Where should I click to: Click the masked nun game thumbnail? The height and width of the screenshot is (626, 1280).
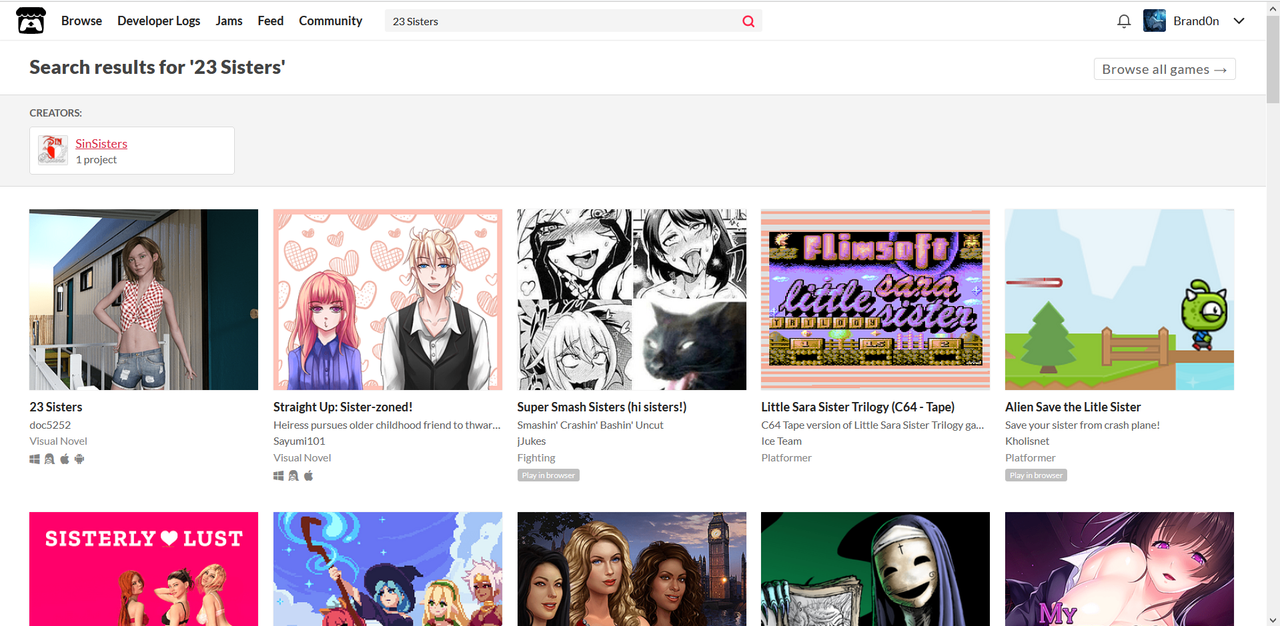pyautogui.click(x=875, y=569)
